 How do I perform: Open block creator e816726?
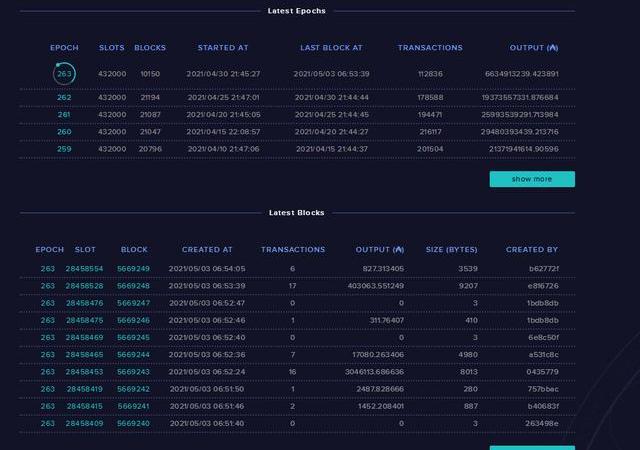pos(544,286)
